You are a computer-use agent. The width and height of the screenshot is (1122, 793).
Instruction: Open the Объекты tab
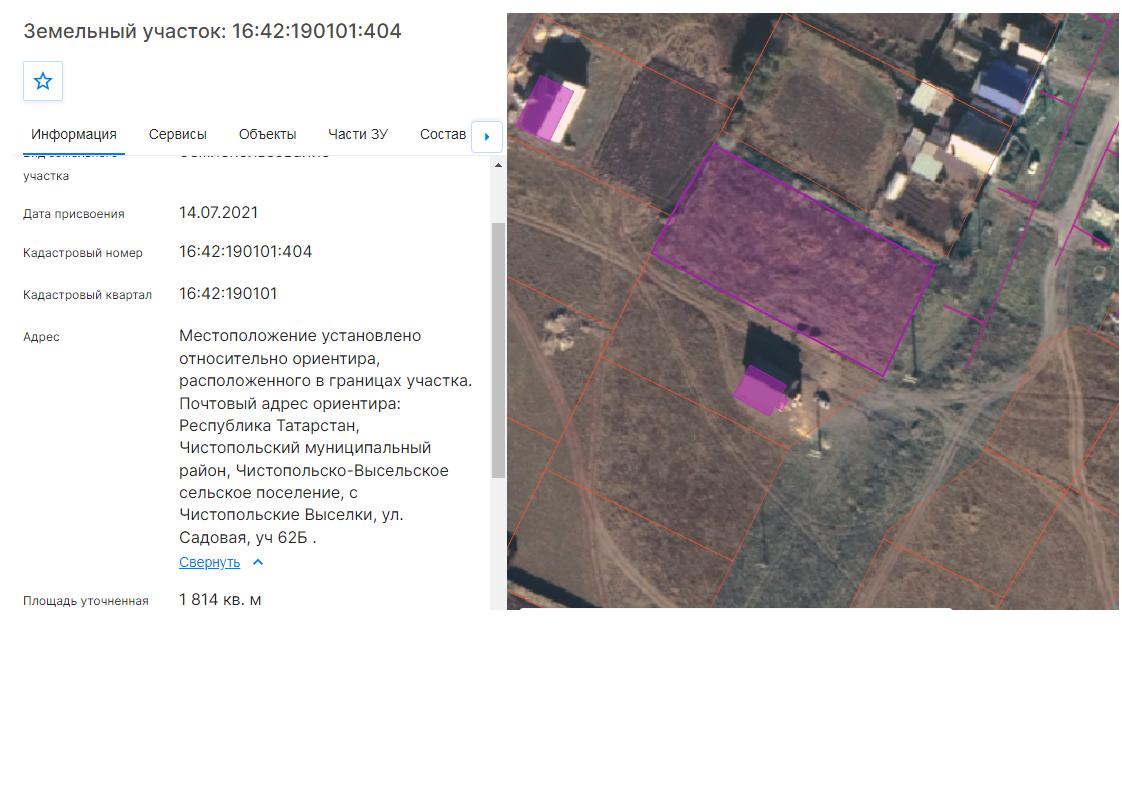[x=268, y=135]
